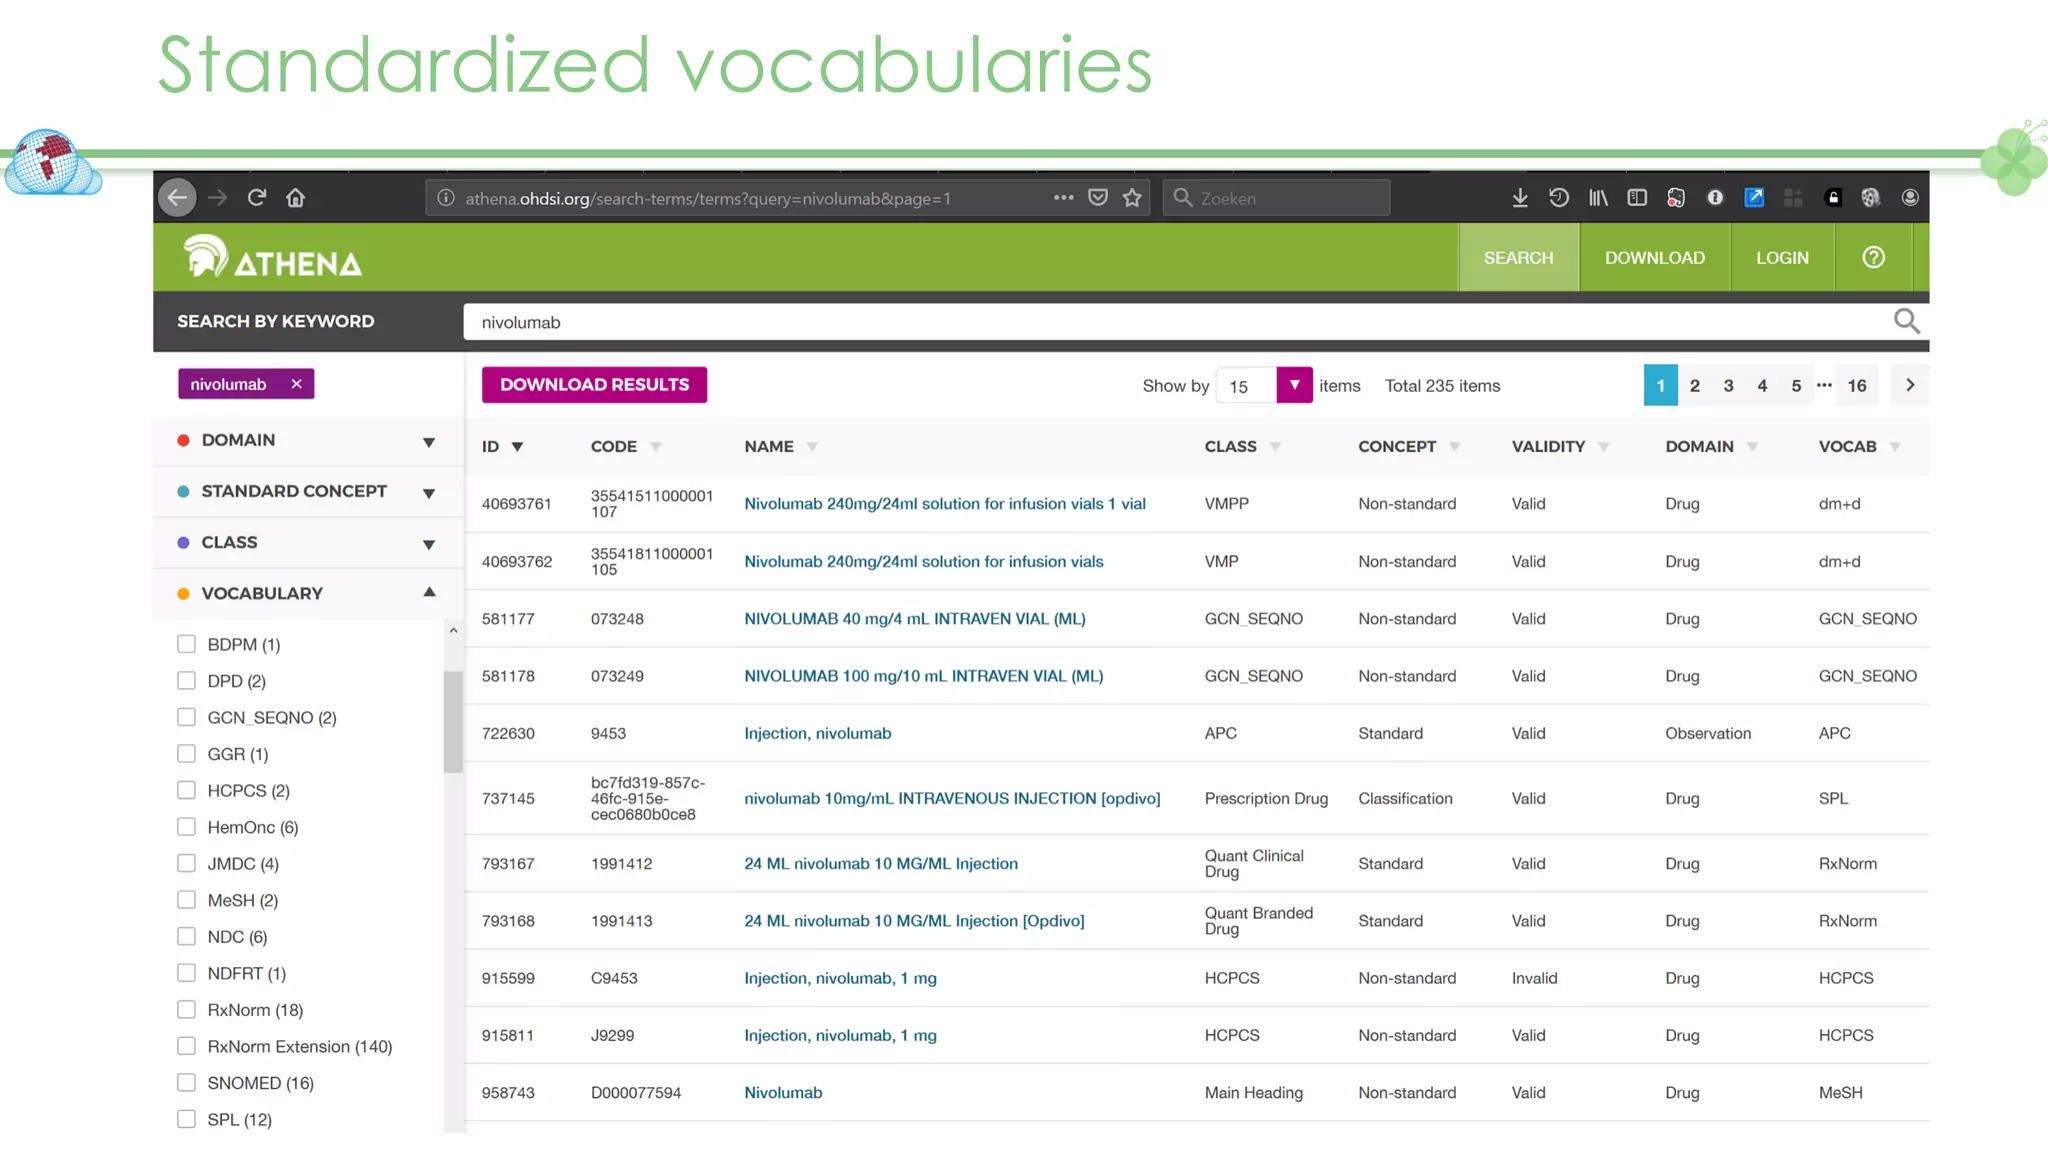Check the RxNorm (18) vocabulary filter
Screen dimensions: 2048x1152
pos(186,1010)
